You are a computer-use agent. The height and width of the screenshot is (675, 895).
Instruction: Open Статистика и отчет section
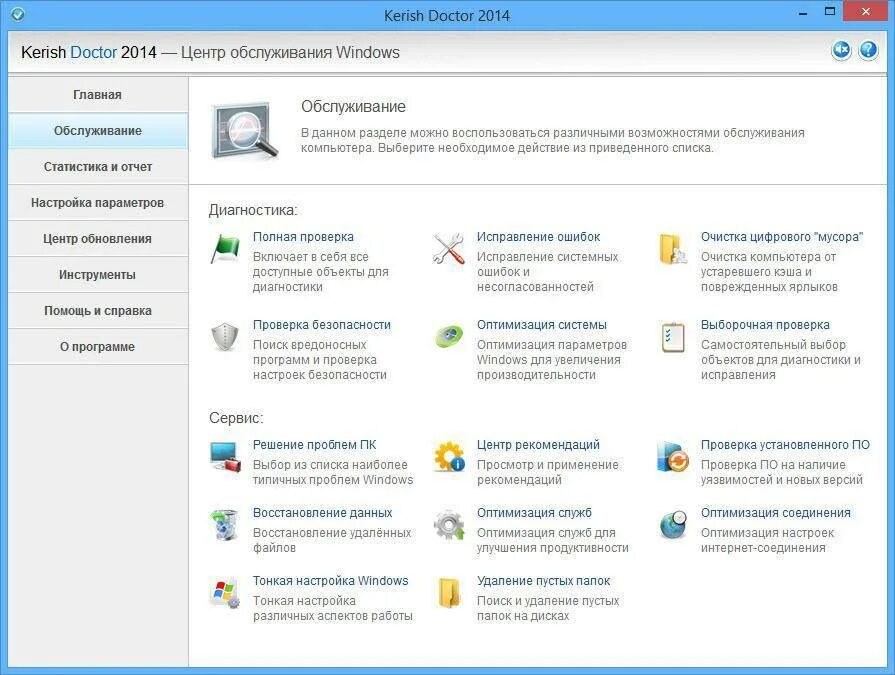(x=98, y=167)
